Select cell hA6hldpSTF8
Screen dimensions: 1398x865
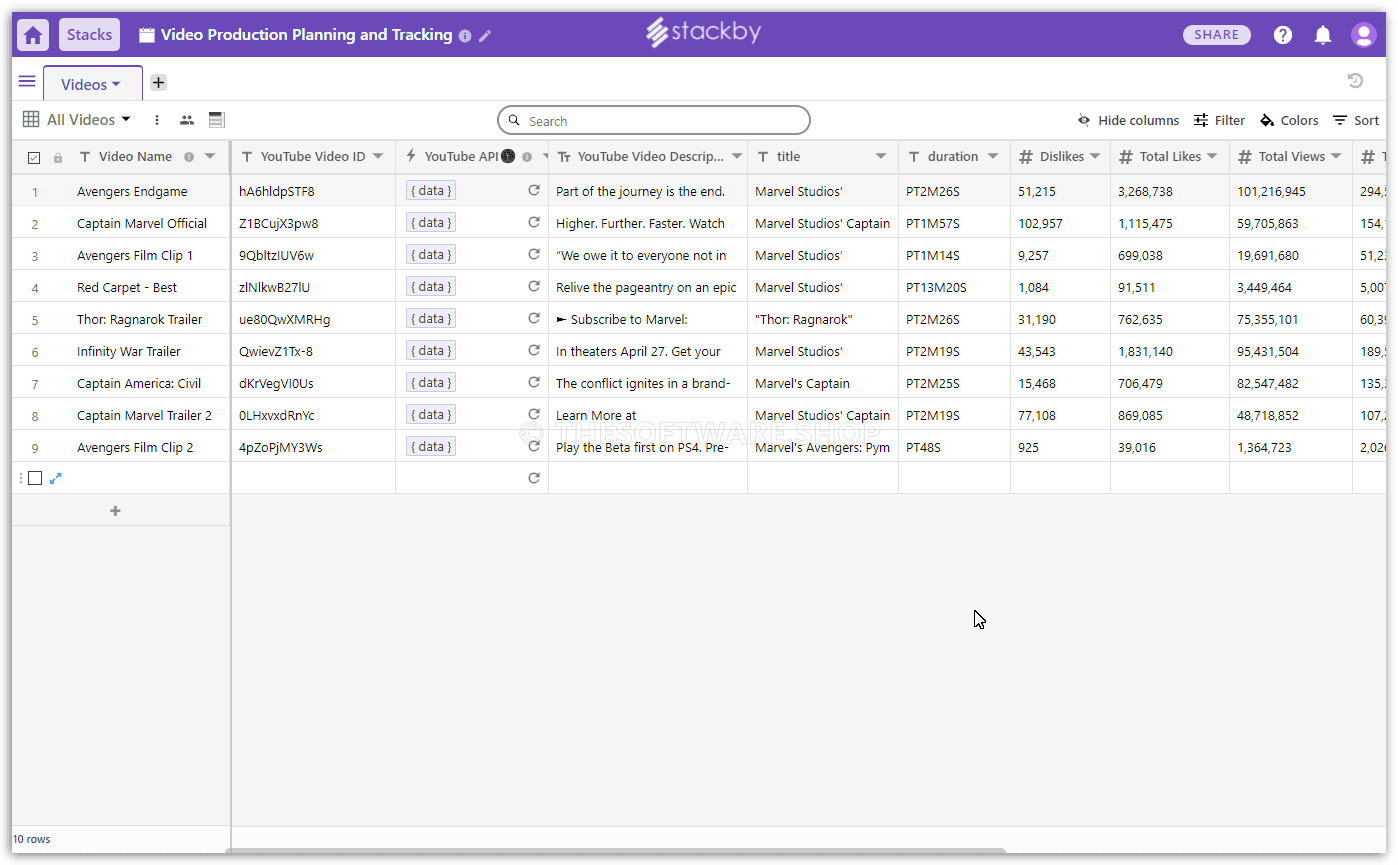(x=313, y=191)
